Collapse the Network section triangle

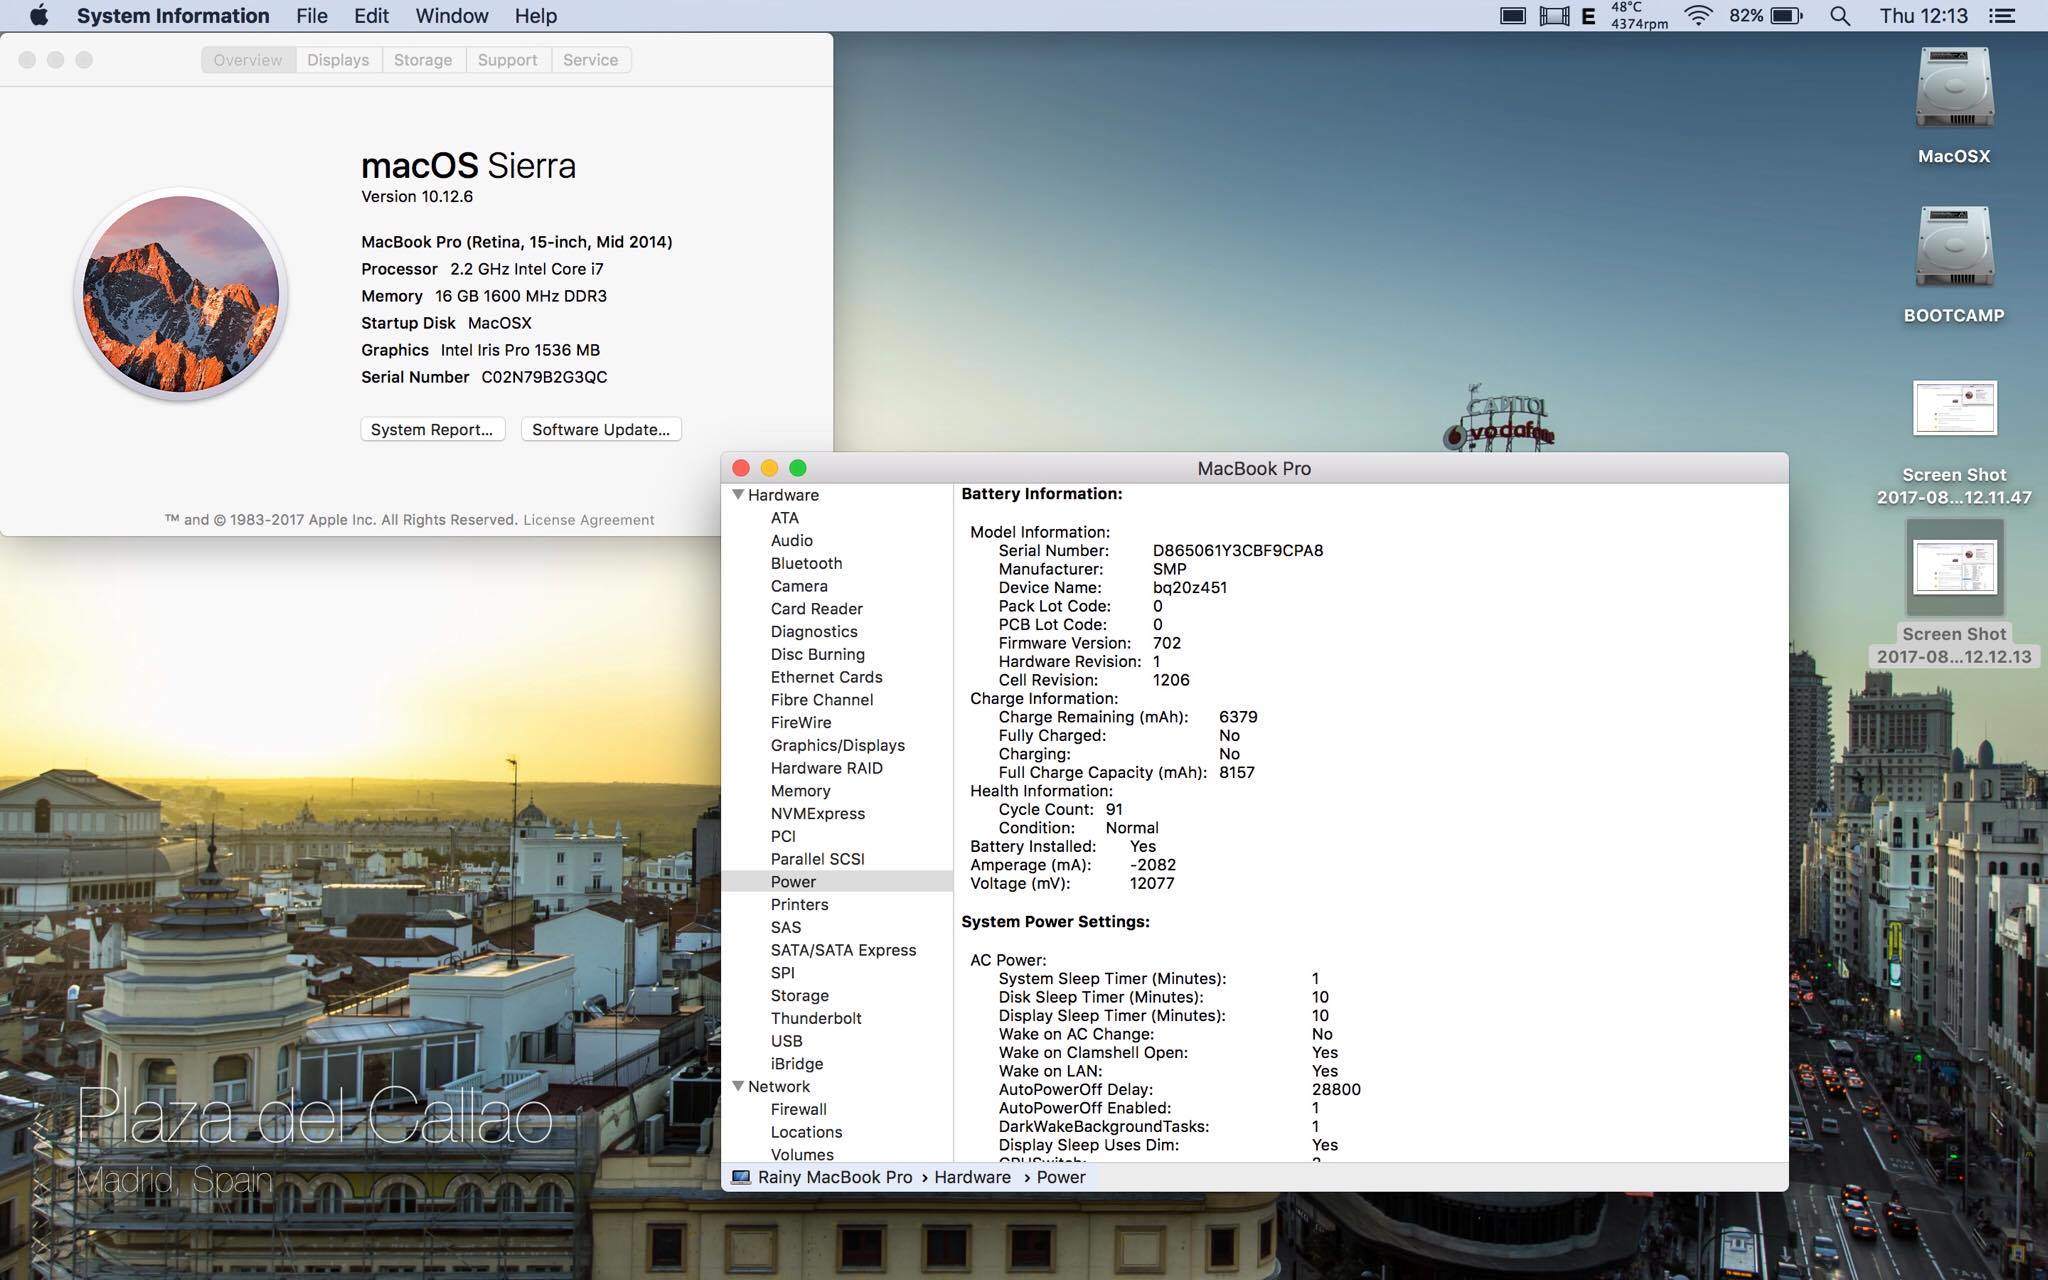coord(738,1087)
